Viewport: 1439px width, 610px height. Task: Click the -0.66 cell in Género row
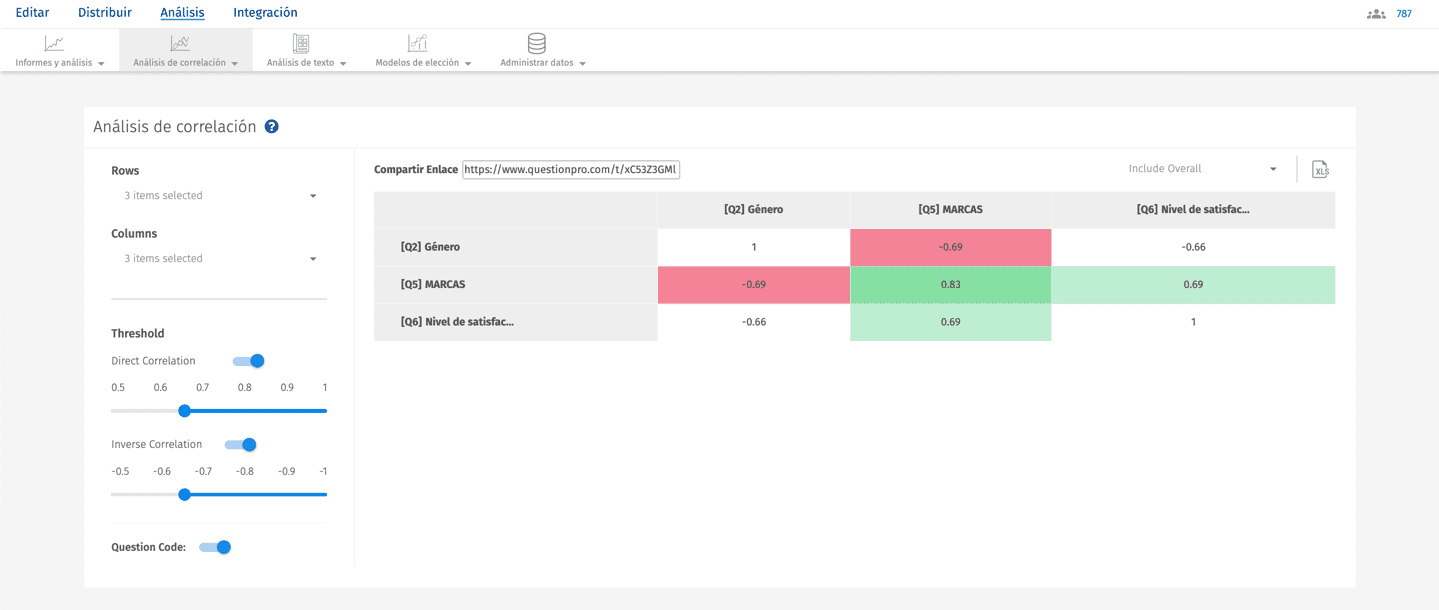(1193, 247)
